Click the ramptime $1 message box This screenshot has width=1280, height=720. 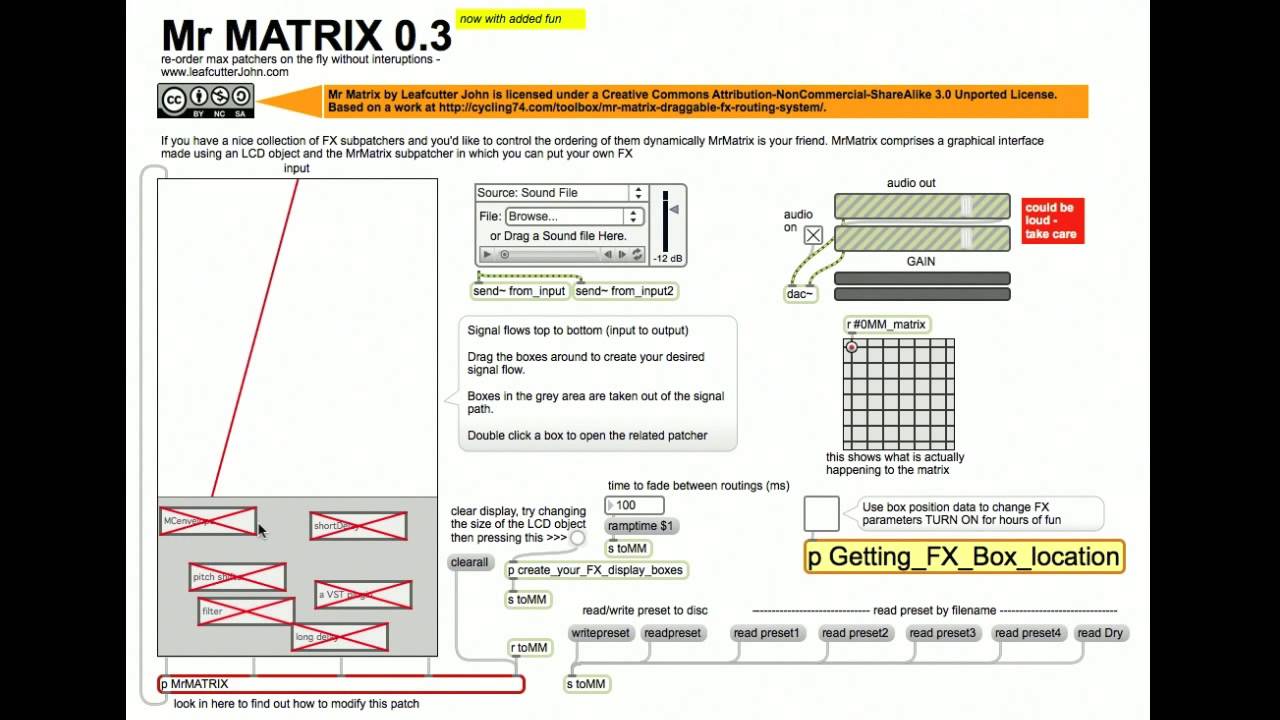tap(642, 526)
